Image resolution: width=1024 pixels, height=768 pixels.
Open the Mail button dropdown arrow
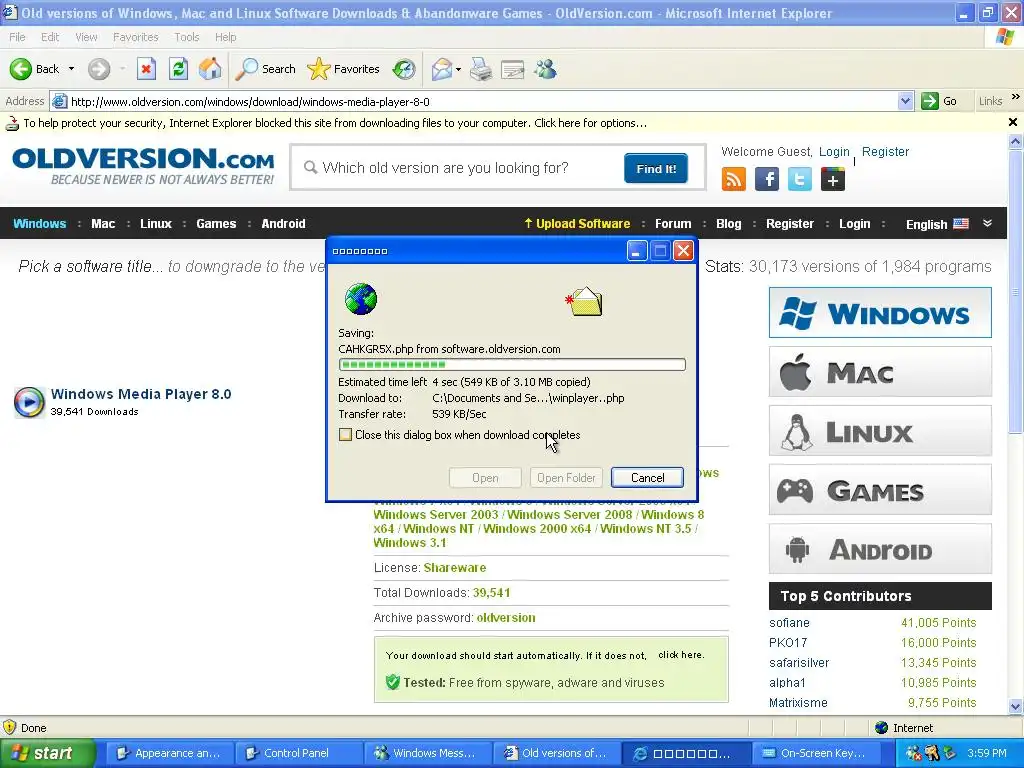458,69
